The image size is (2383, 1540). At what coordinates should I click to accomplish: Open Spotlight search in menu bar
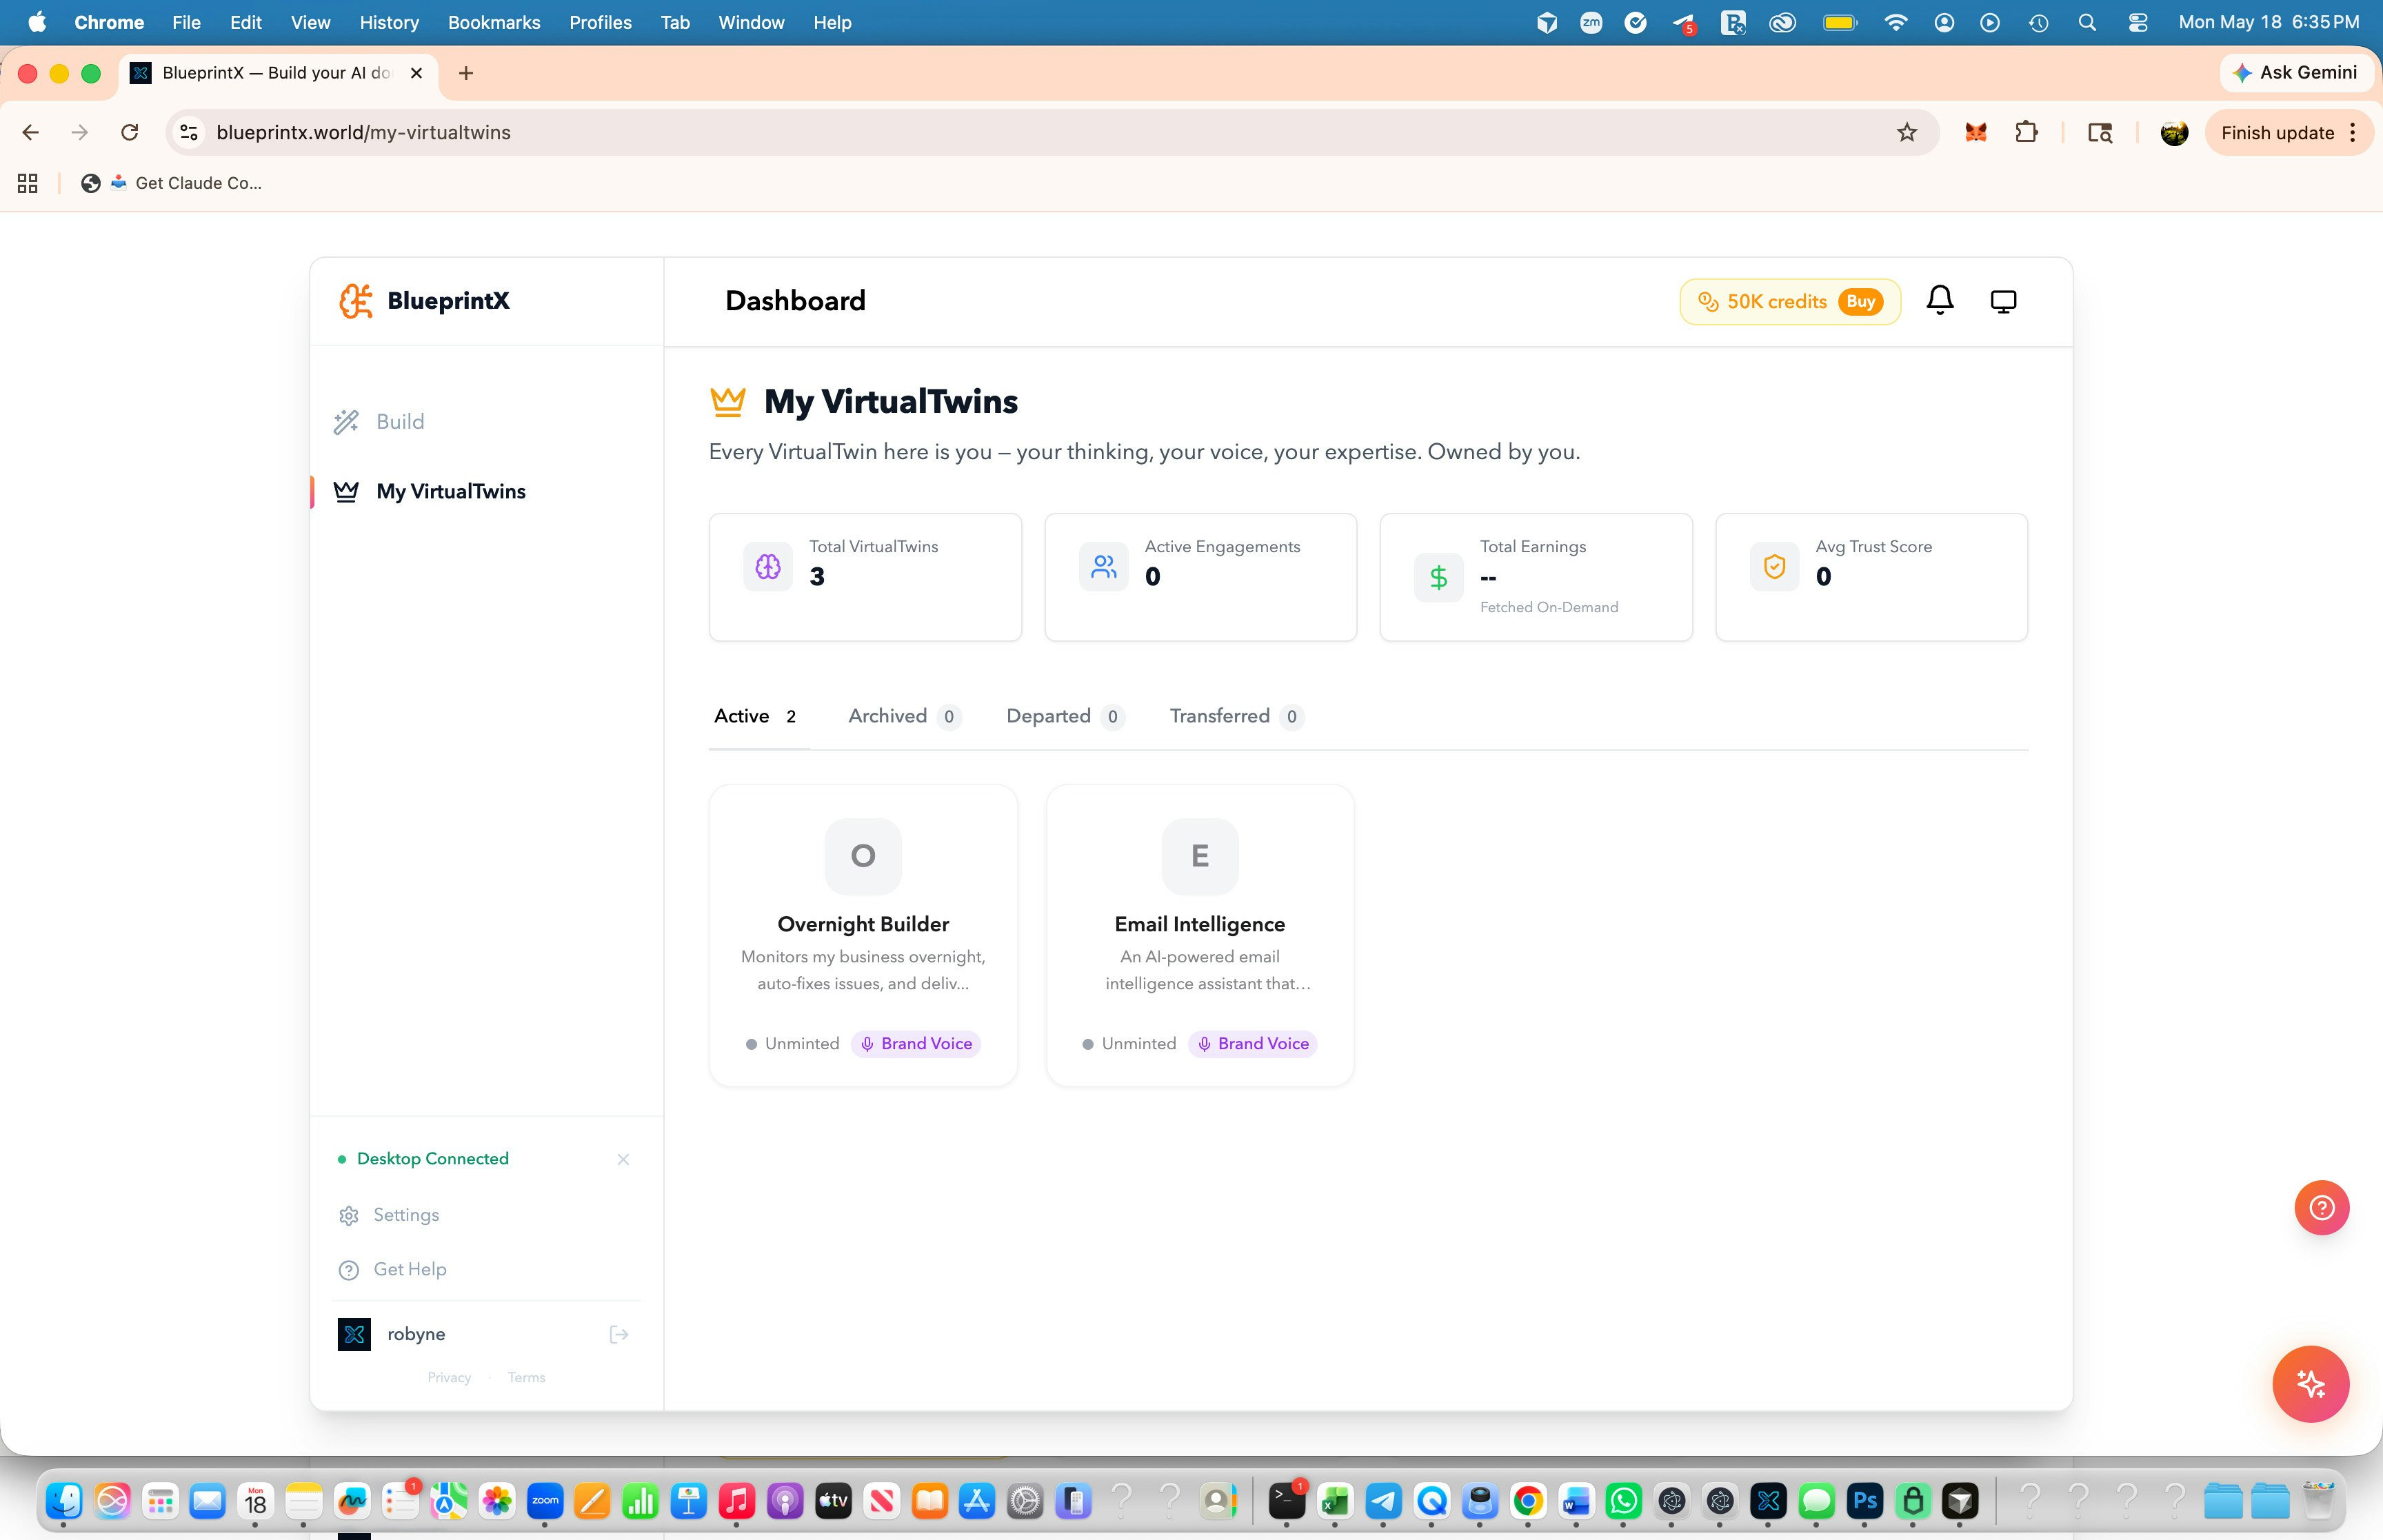click(x=2087, y=22)
